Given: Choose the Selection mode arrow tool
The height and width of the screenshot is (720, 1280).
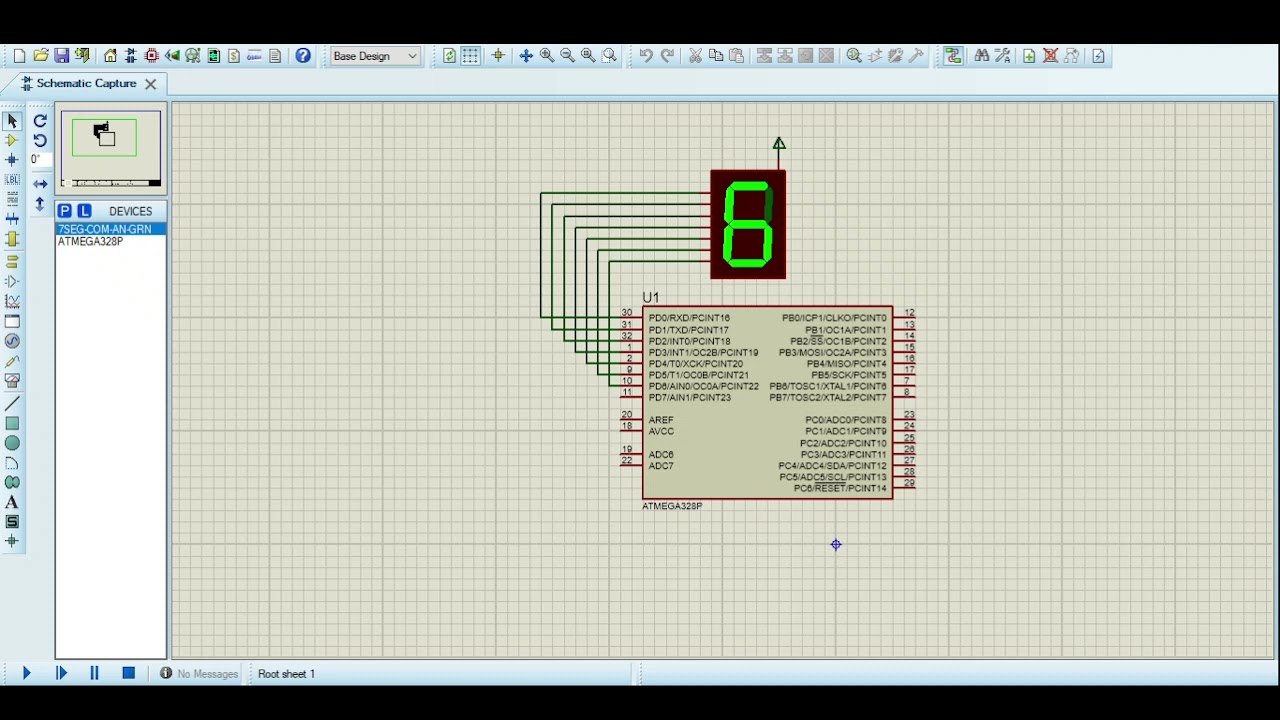Looking at the screenshot, I should point(12,121).
